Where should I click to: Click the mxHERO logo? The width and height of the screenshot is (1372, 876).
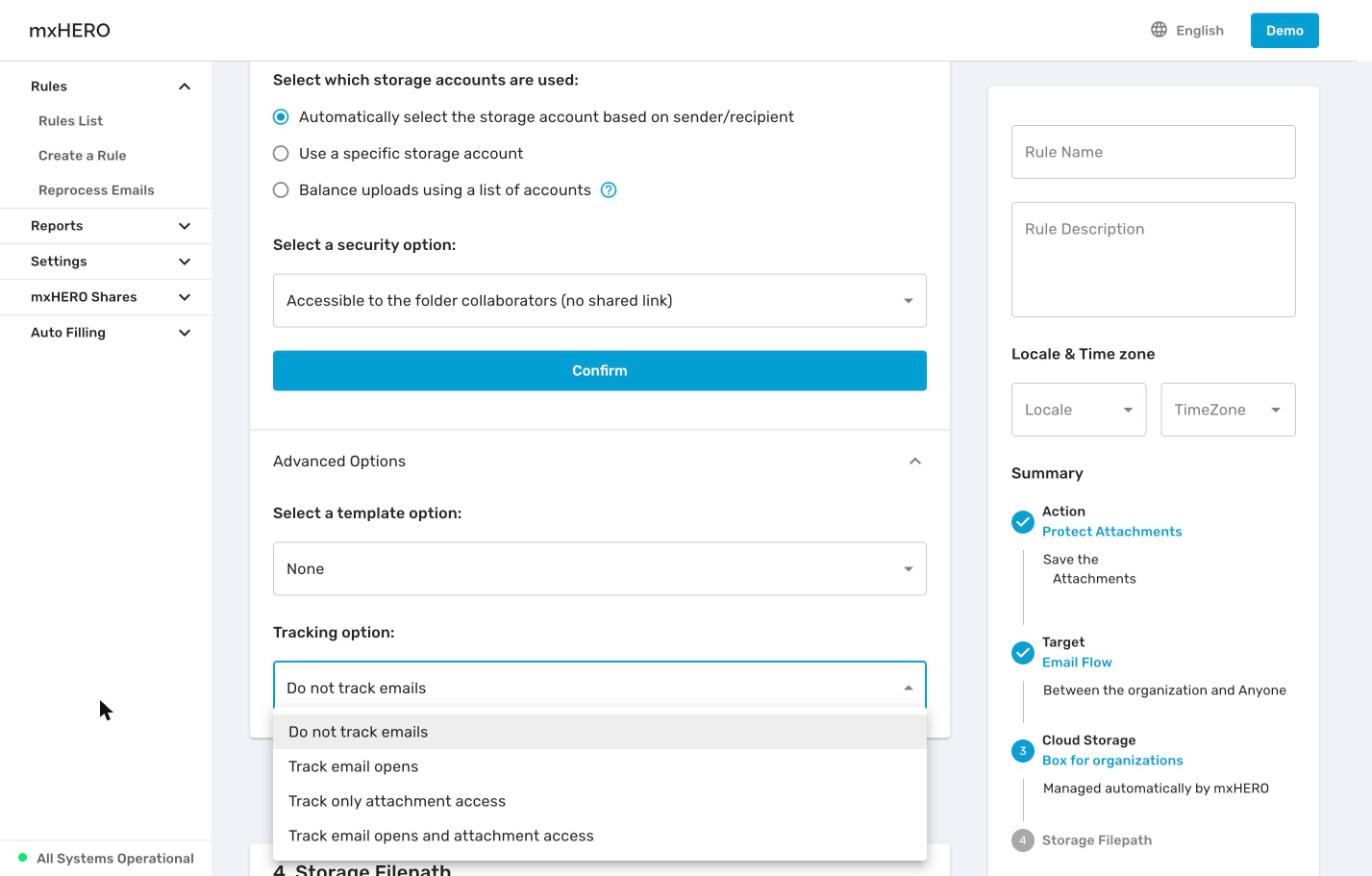pos(70,30)
